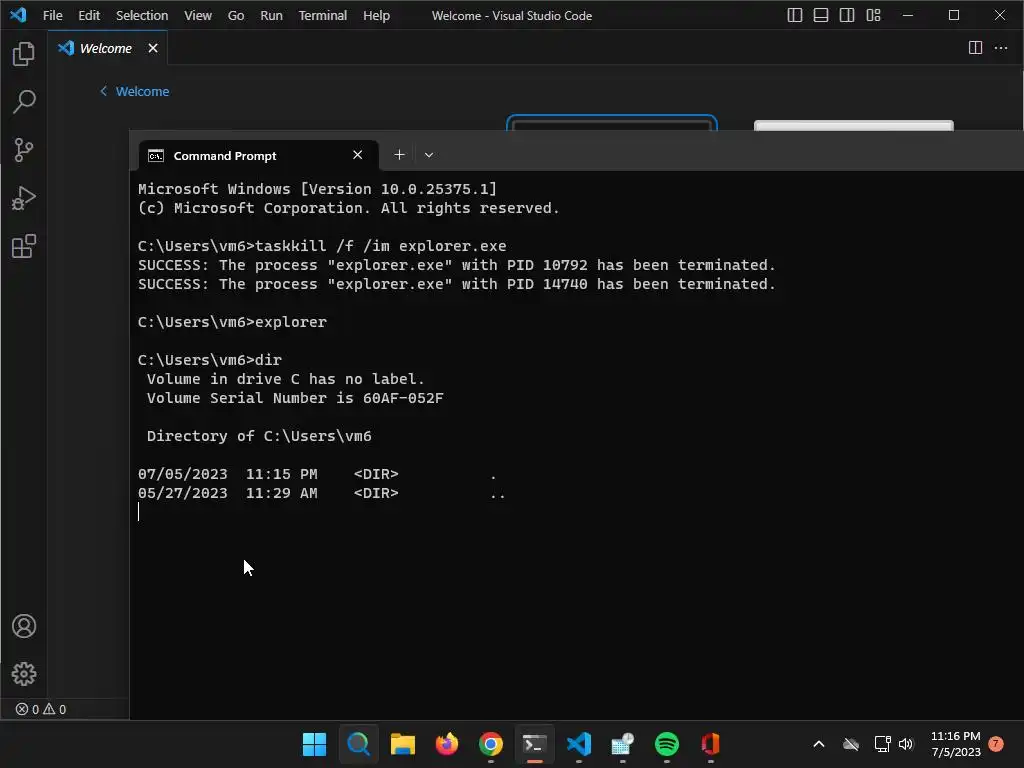This screenshot has height=768, width=1024.
Task: Open the Search view in activity bar
Action: [24, 101]
